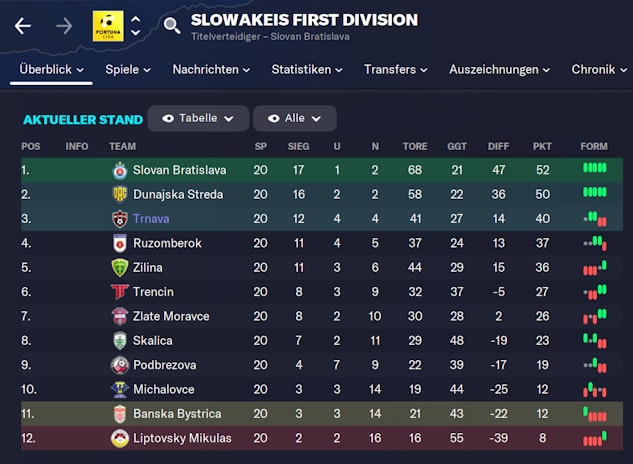633x464 pixels.
Task: Open the Statistiken tab
Action: click(x=307, y=70)
